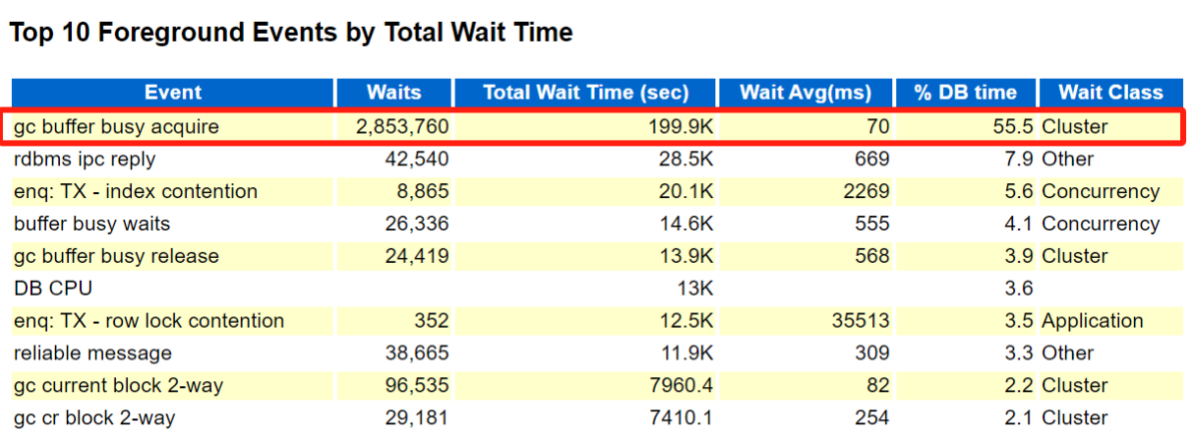Image resolution: width=1200 pixels, height=438 pixels.
Task: Select the 'reliable message' event cell
Action: (x=92, y=353)
